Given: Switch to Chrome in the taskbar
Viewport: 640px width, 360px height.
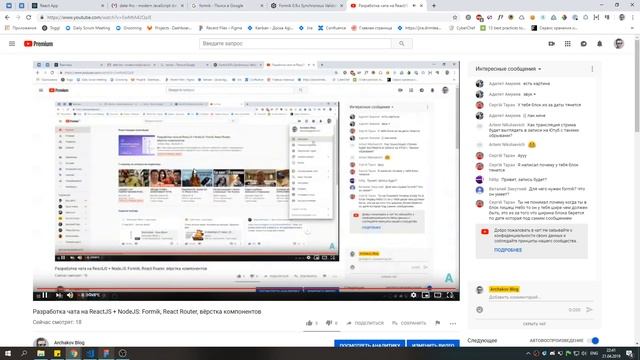Looking at the screenshot, I should click(73, 353).
